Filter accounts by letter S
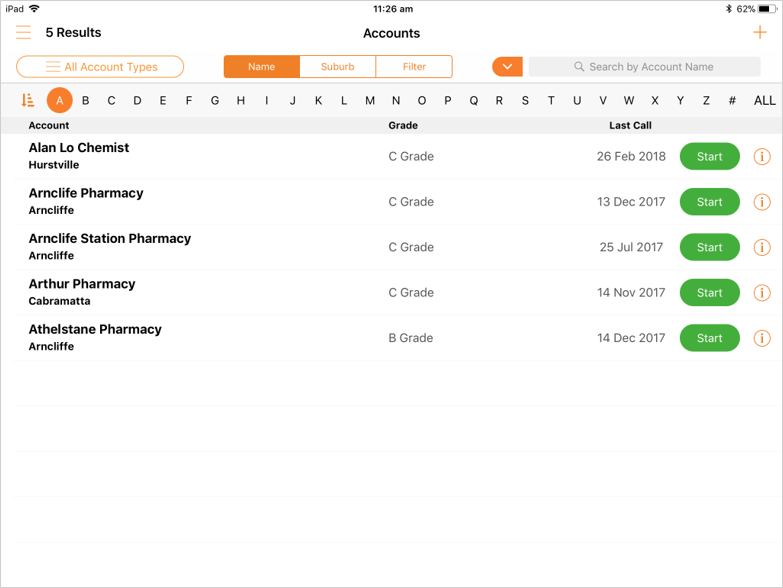This screenshot has height=588, width=783. tap(525, 101)
